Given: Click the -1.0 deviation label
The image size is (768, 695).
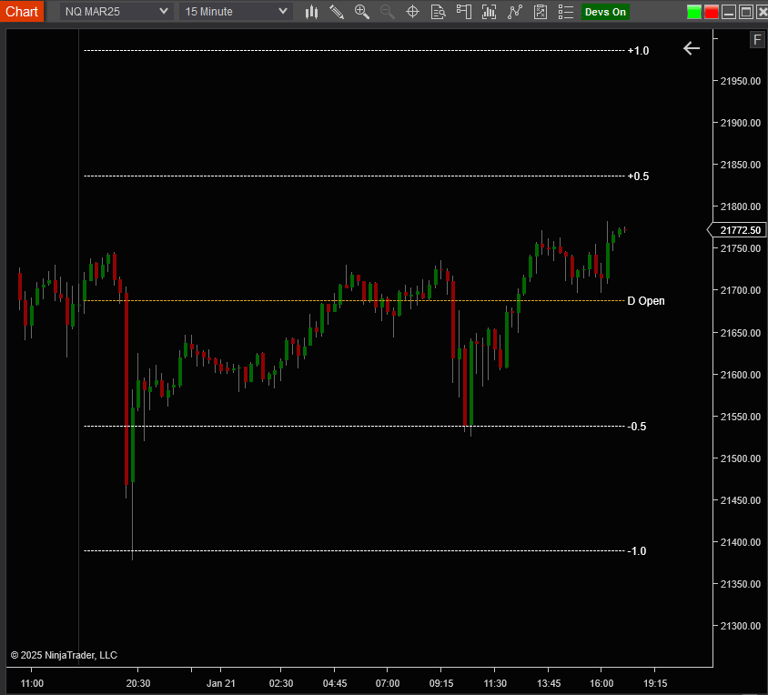Looking at the screenshot, I should pyautogui.click(x=637, y=551).
